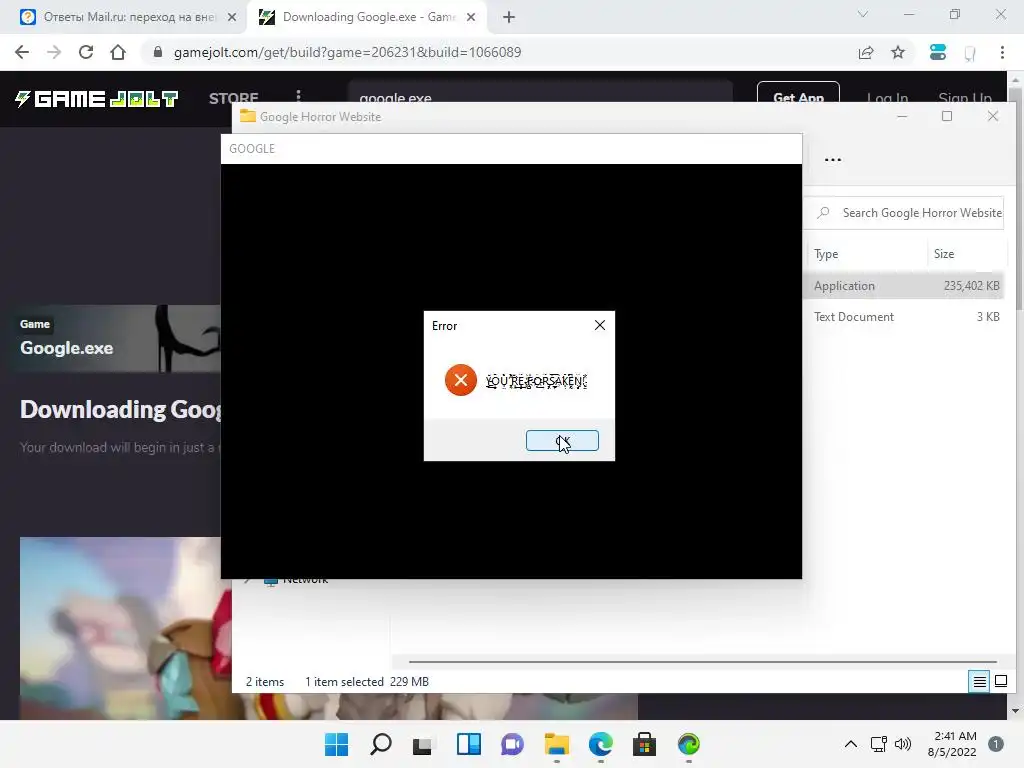1024x768 pixels.
Task: Open taskbar Search
Action: tap(381, 744)
